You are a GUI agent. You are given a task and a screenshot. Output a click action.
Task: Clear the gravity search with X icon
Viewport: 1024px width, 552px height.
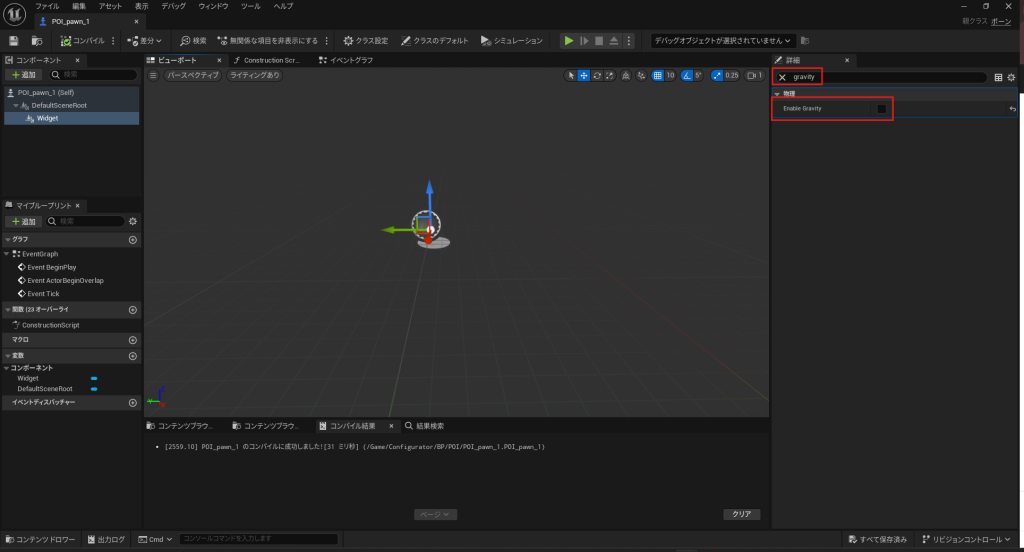coord(783,77)
